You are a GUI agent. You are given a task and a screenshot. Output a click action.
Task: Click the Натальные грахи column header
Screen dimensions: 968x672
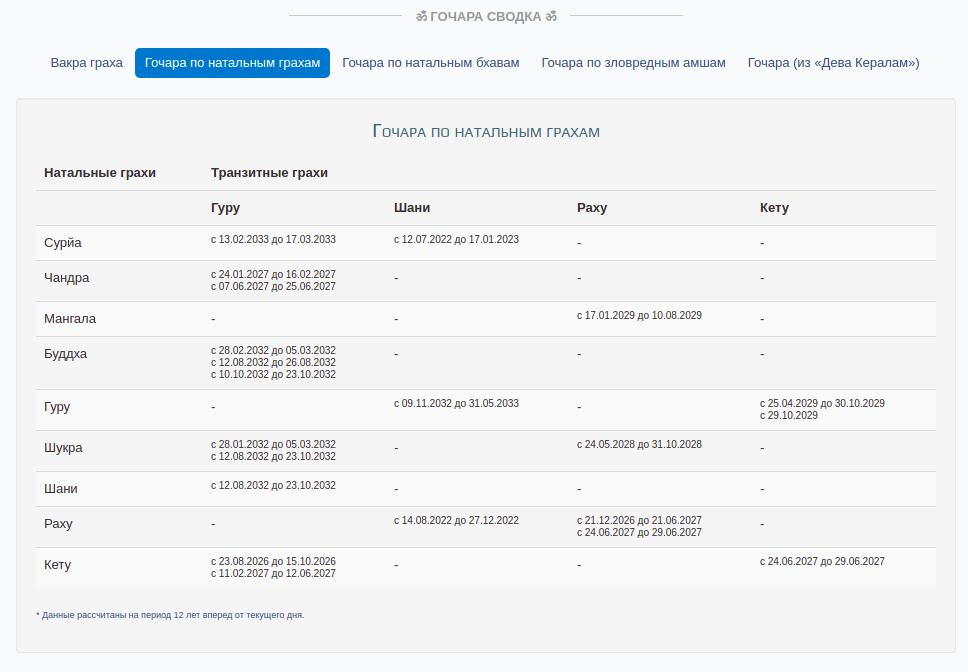point(100,173)
